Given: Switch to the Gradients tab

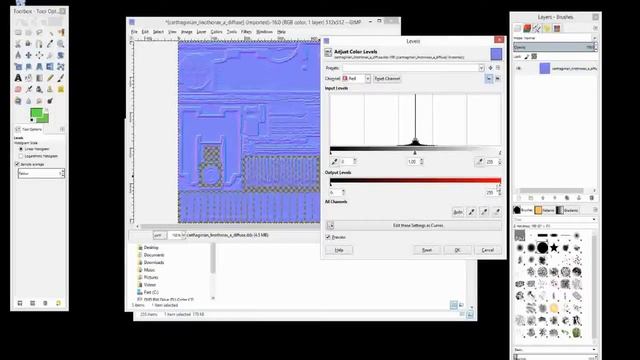Looking at the screenshot, I should coord(567,210).
